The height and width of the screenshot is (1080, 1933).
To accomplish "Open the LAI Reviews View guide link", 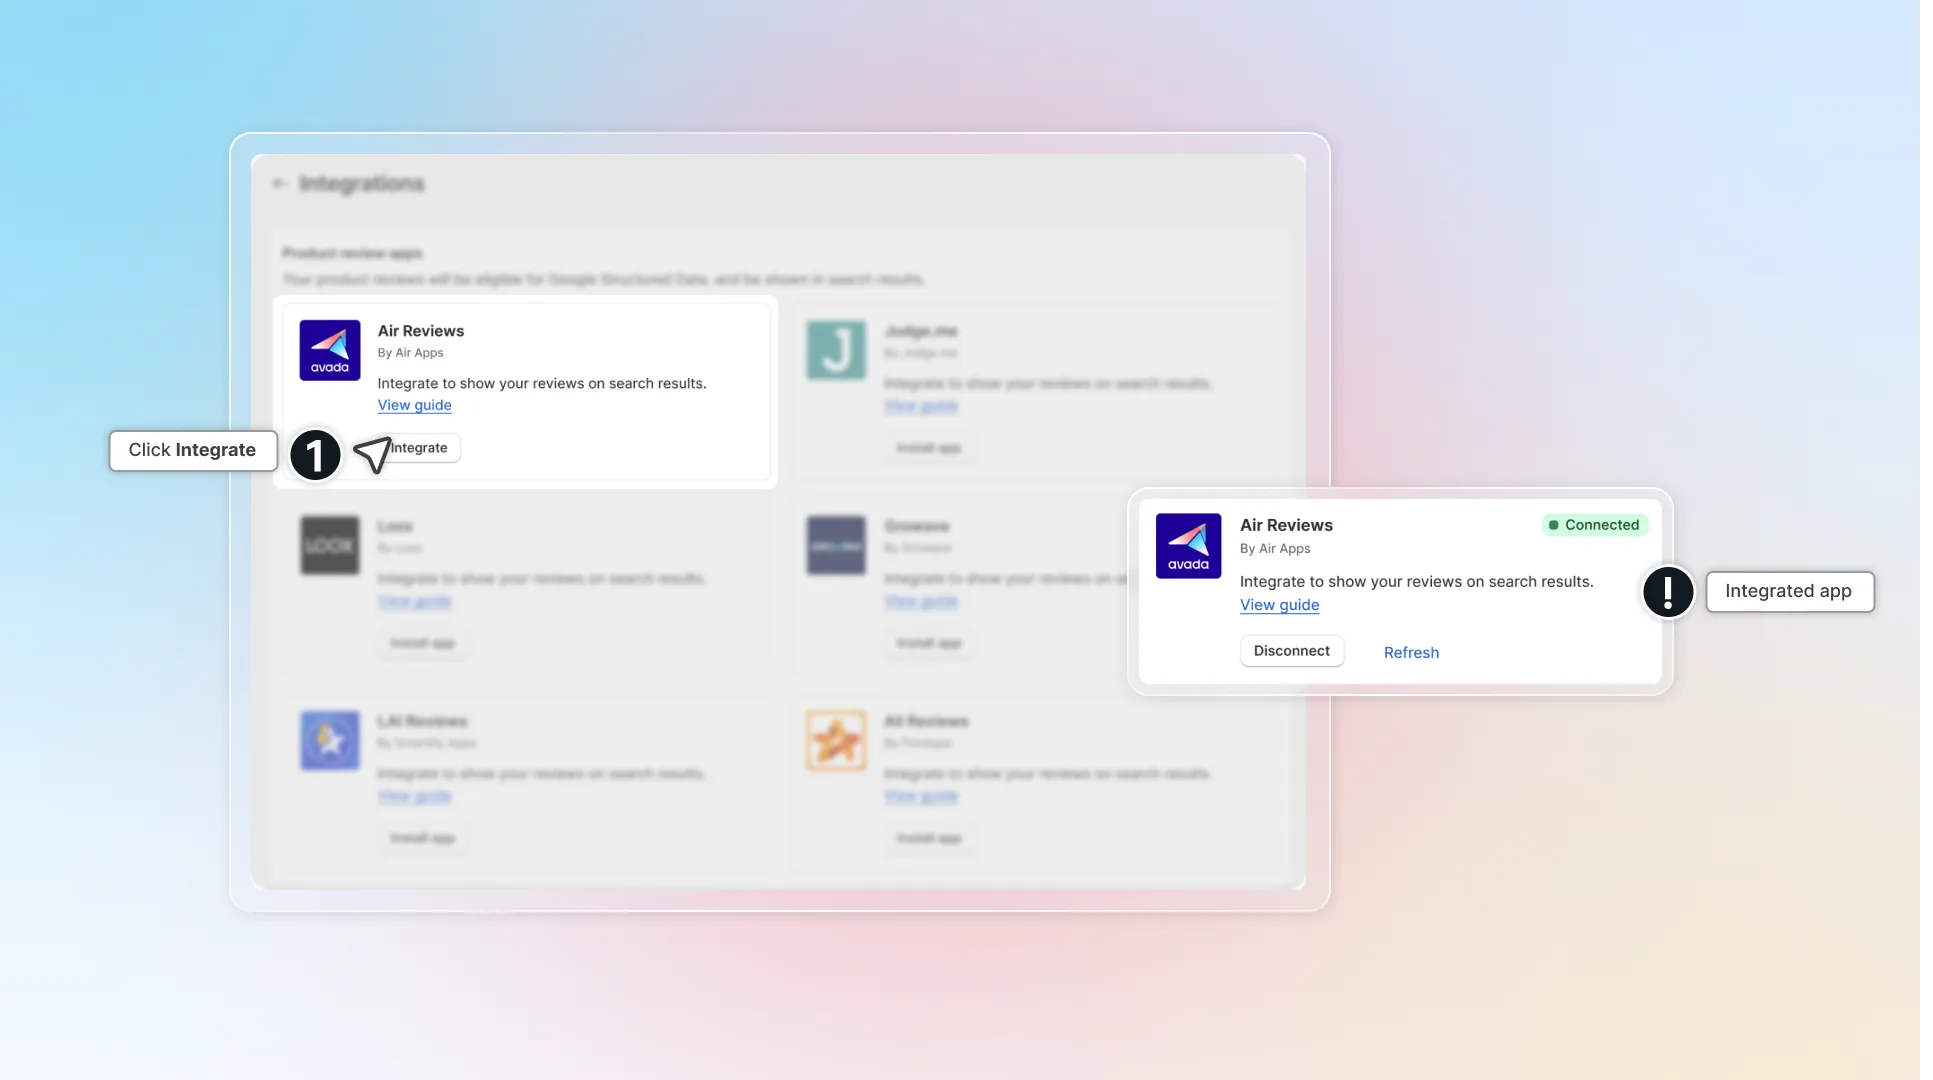I will coord(414,796).
